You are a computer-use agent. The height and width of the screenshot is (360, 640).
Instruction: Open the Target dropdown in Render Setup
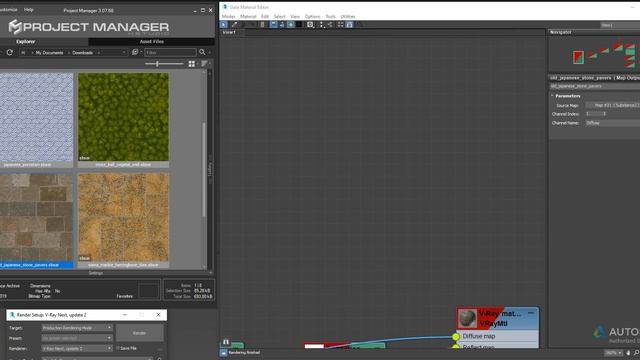click(77, 328)
